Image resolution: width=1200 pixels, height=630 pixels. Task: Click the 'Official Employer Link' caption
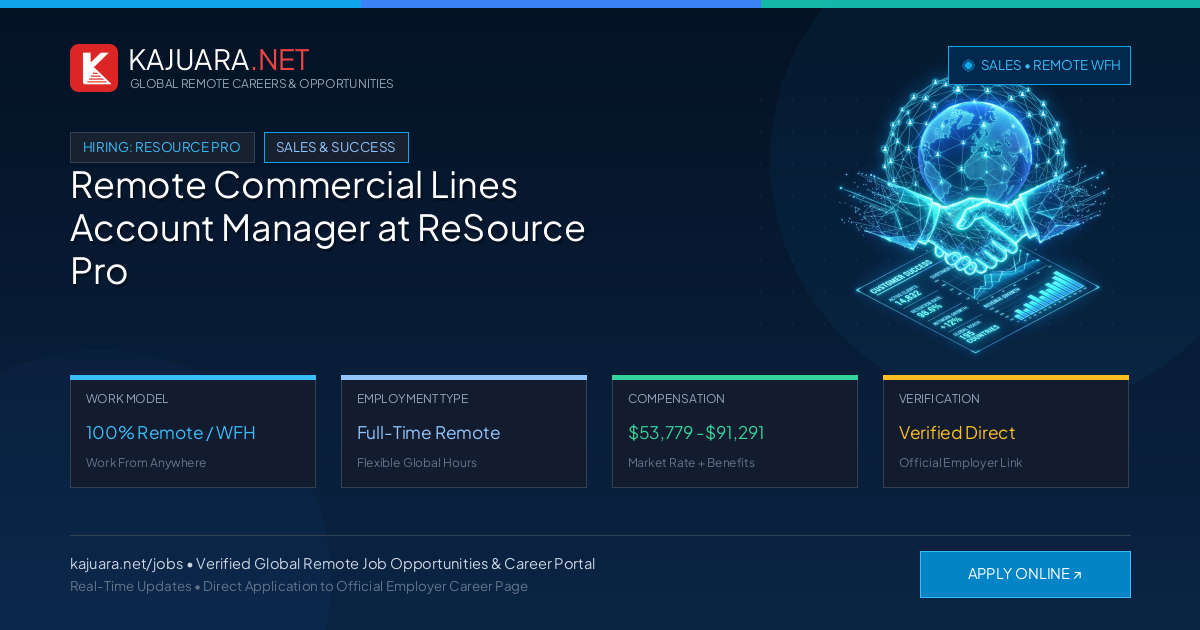point(960,463)
